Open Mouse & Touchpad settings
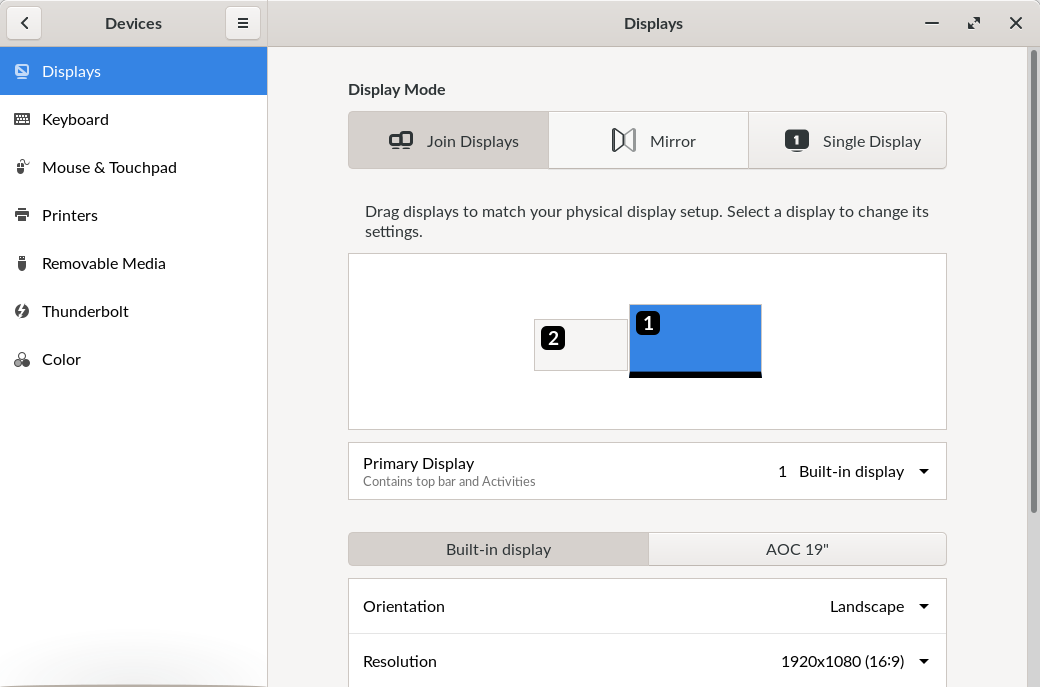This screenshot has height=687, width=1040. click(x=133, y=167)
